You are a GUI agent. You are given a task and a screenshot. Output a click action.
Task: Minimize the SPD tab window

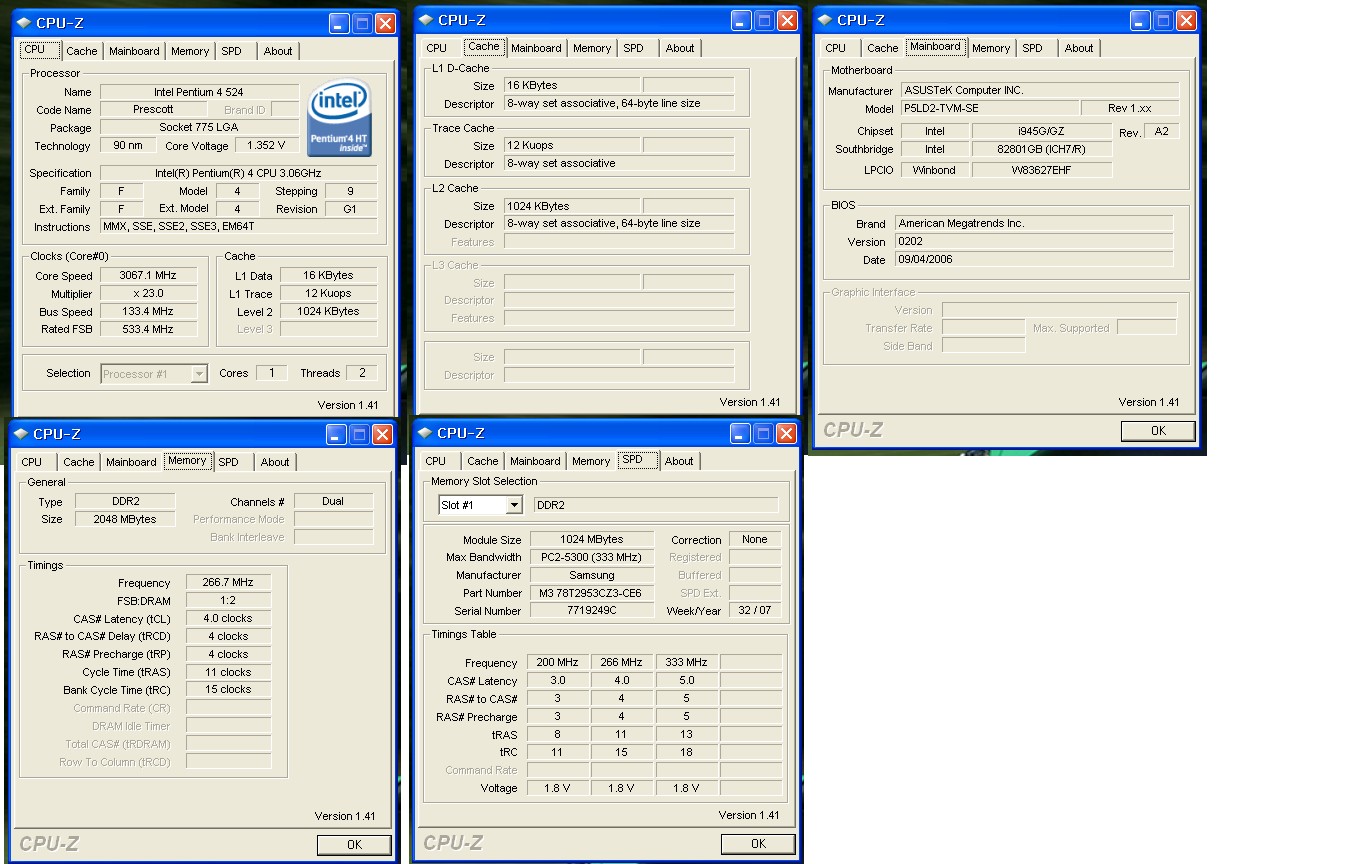pyautogui.click(x=740, y=433)
